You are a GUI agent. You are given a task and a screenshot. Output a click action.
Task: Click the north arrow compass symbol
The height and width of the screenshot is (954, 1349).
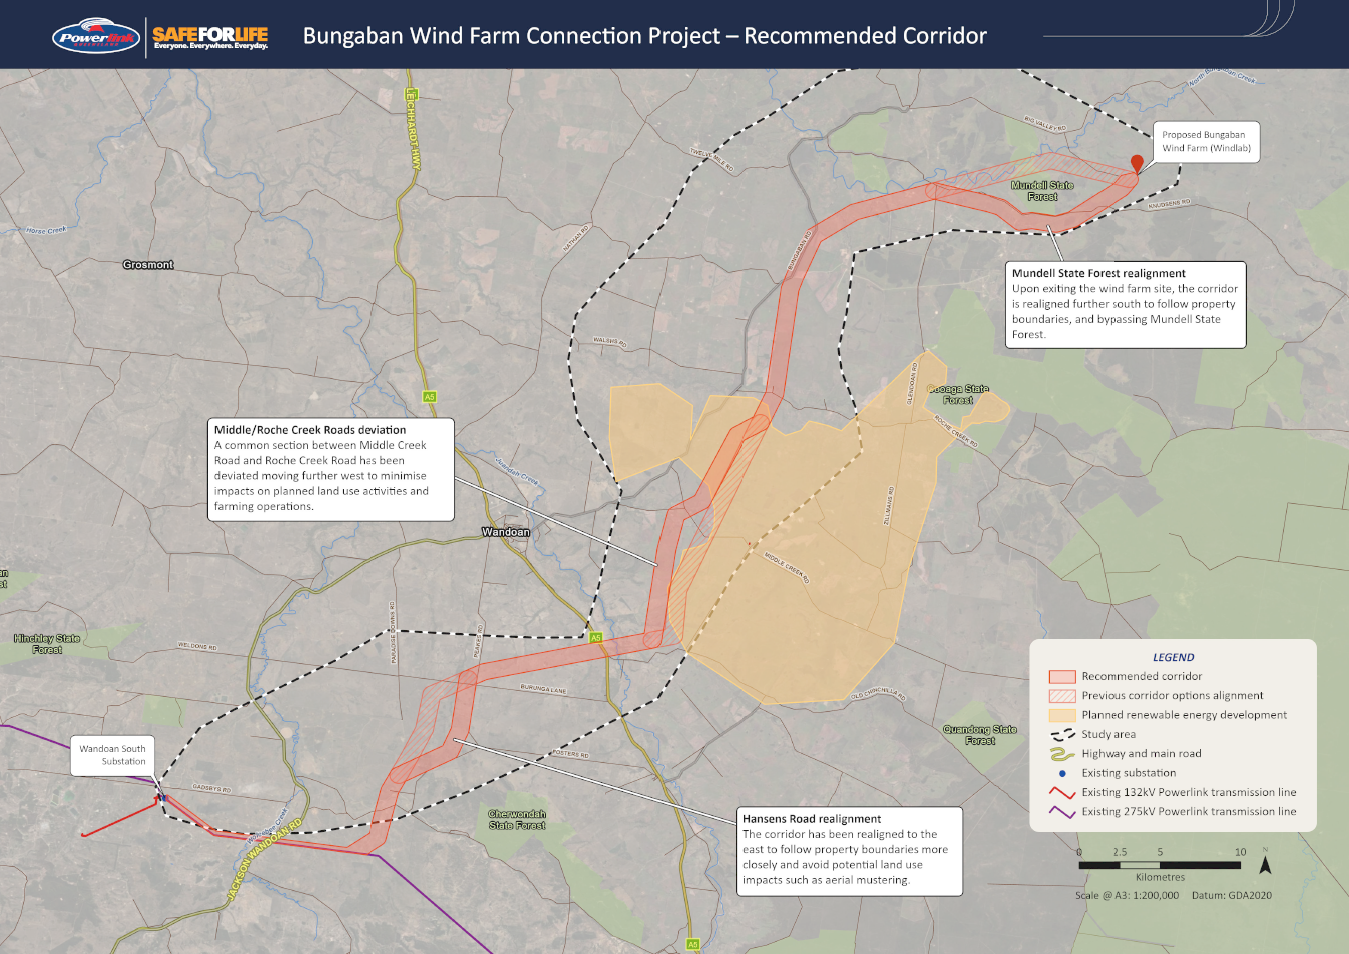(x=1265, y=862)
